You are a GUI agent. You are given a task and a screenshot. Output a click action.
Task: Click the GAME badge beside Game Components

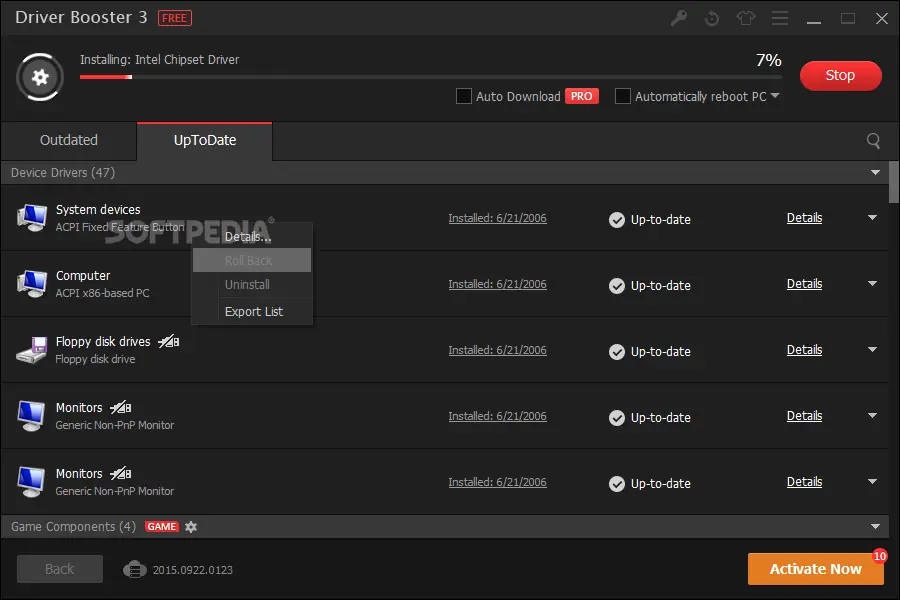(x=162, y=527)
